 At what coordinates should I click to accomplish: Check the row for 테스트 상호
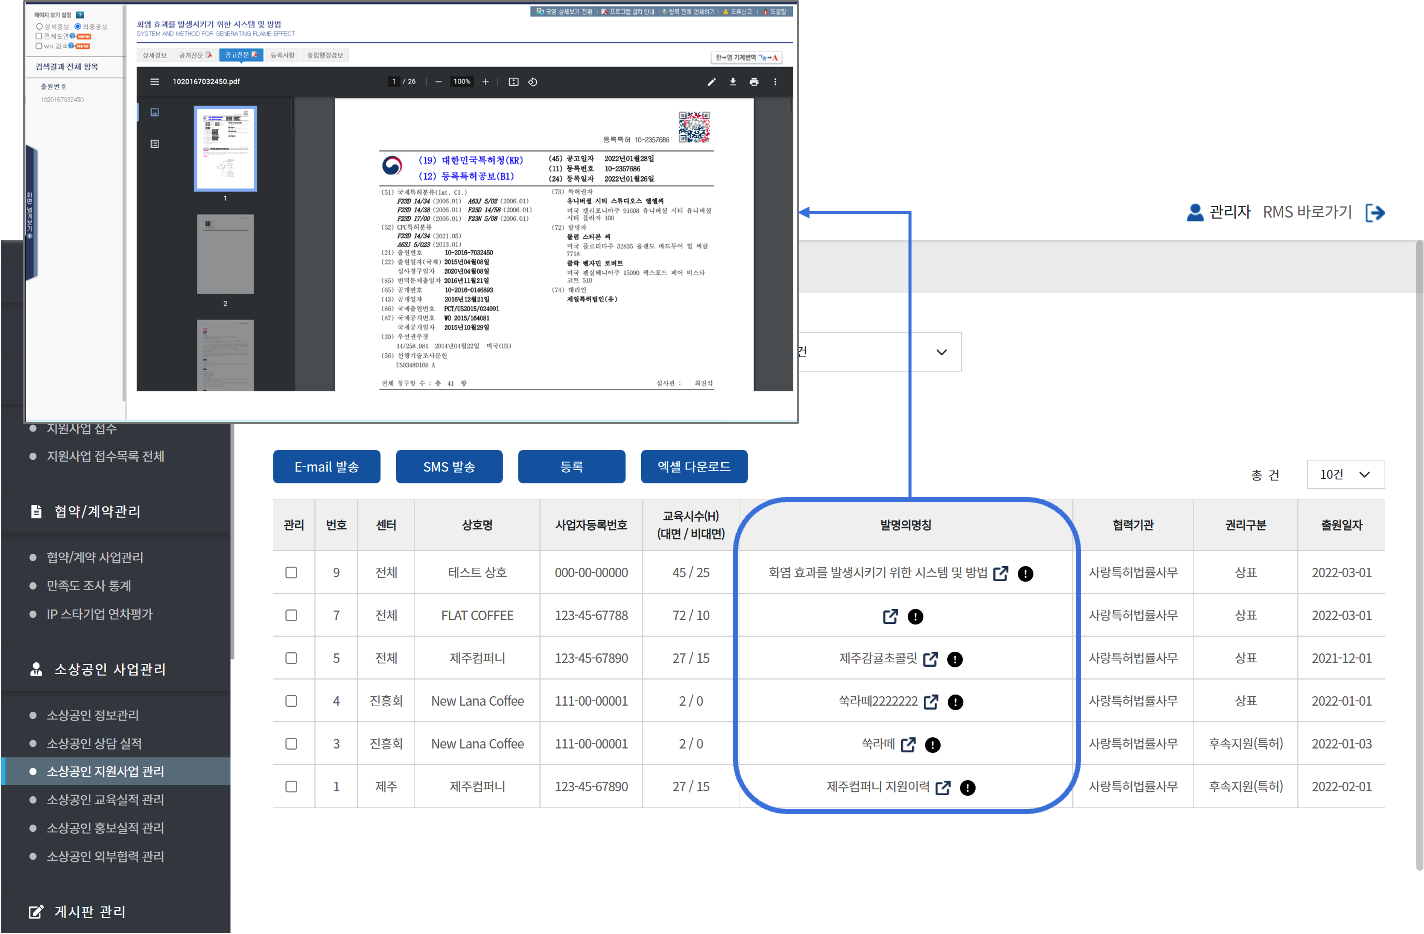[291, 573]
